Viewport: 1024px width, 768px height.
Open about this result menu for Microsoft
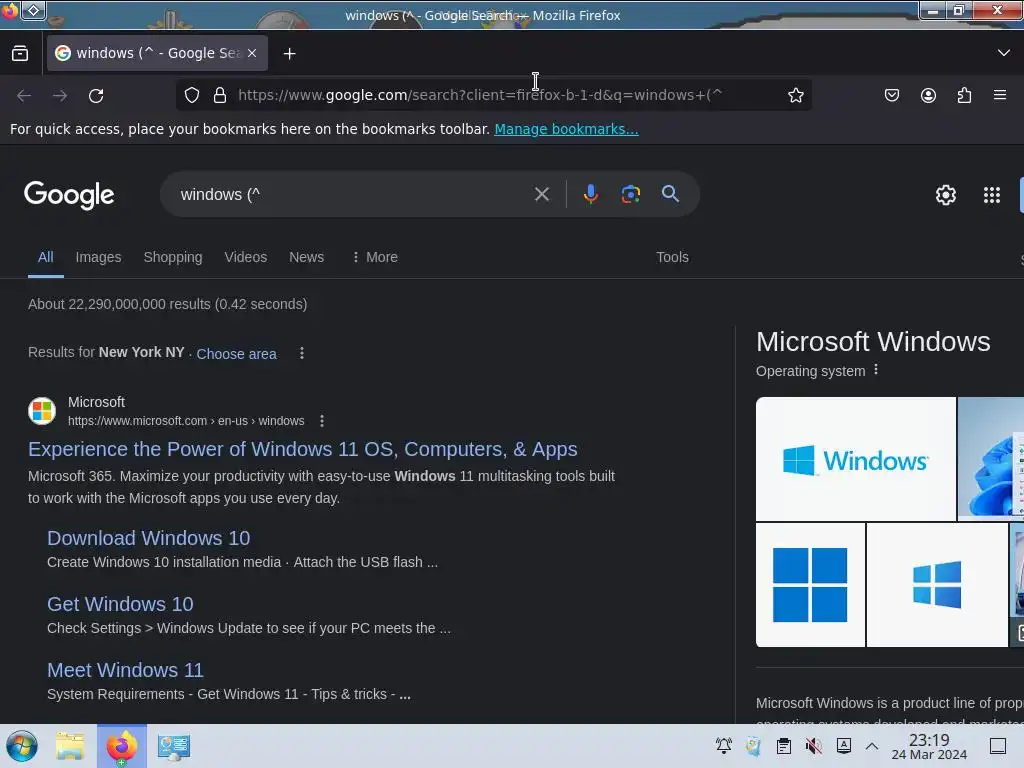point(321,421)
